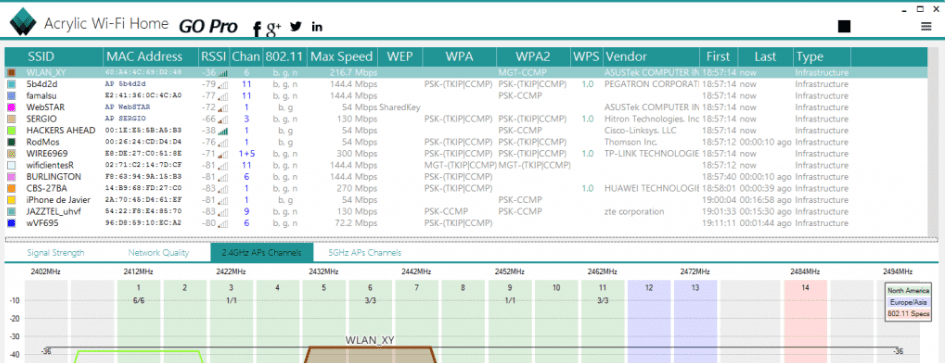Click the green color swatch for HACKERS AHEAD
The width and height of the screenshot is (948, 363).
pyautogui.click(x=11, y=131)
